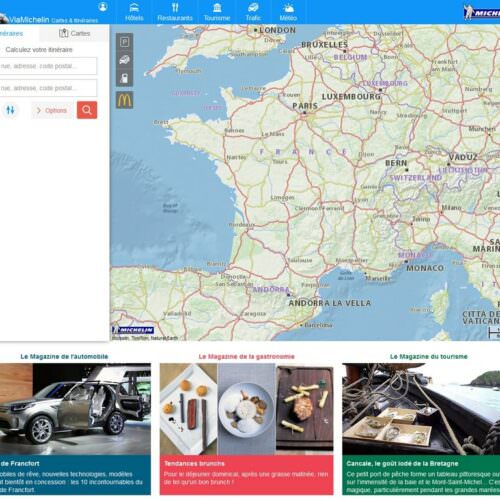Go to the Tourisme section

pos(217,12)
